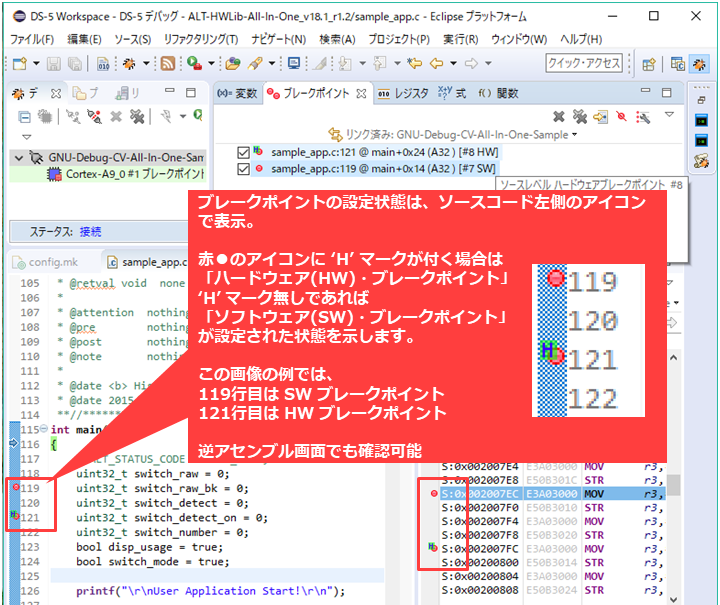Click 接続 status link

(x=90, y=231)
